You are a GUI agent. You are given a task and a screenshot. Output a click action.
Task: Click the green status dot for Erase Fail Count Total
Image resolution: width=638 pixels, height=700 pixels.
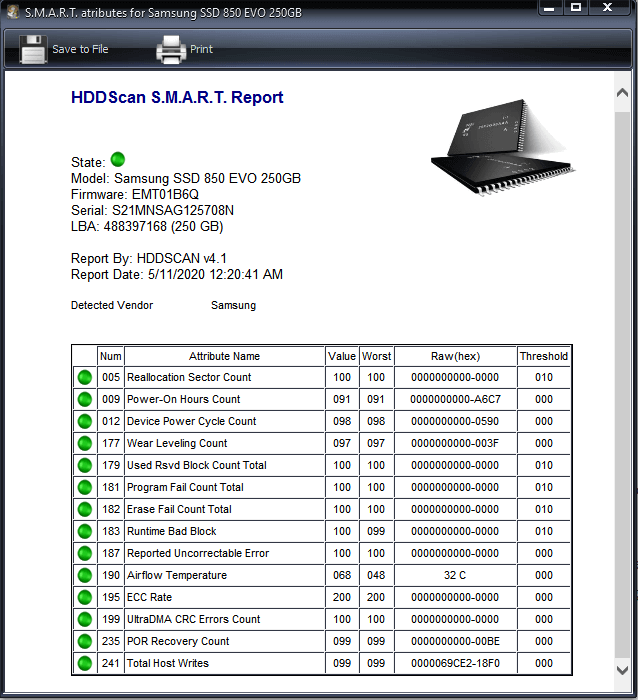[85, 509]
